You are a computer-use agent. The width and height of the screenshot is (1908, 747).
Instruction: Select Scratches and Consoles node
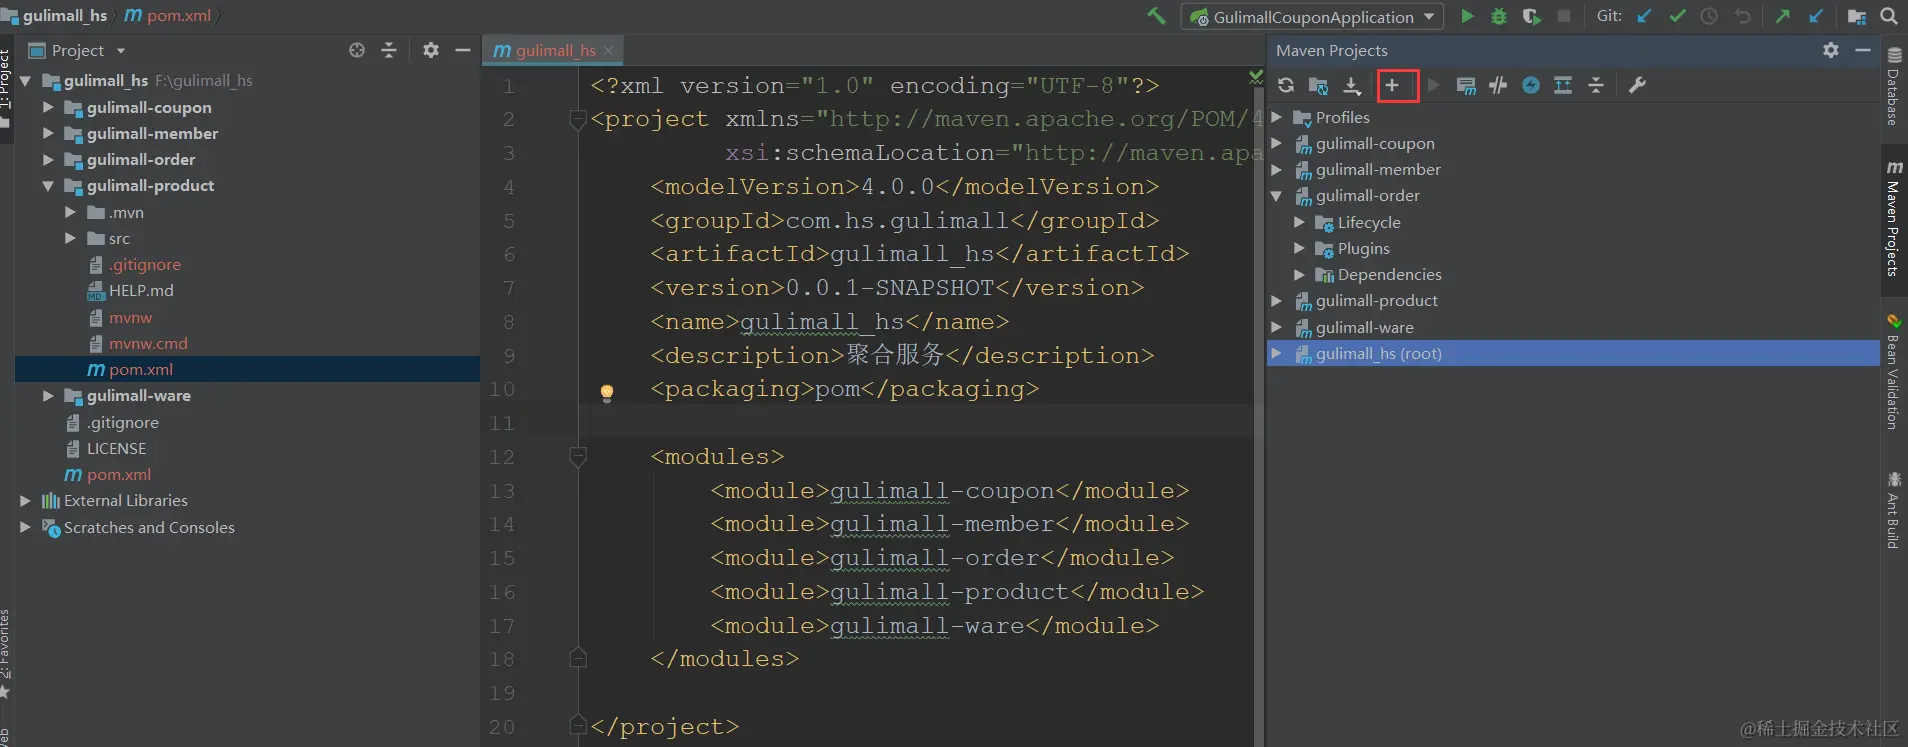[149, 527]
